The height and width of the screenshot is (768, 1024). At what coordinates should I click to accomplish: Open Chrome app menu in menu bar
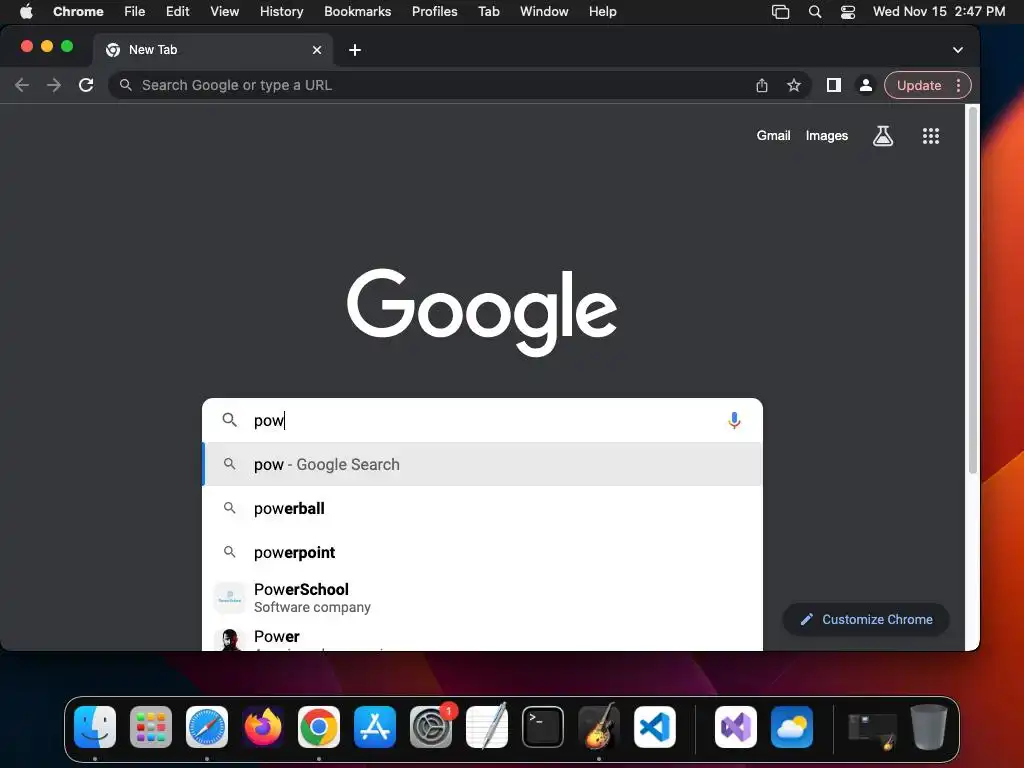(78, 12)
